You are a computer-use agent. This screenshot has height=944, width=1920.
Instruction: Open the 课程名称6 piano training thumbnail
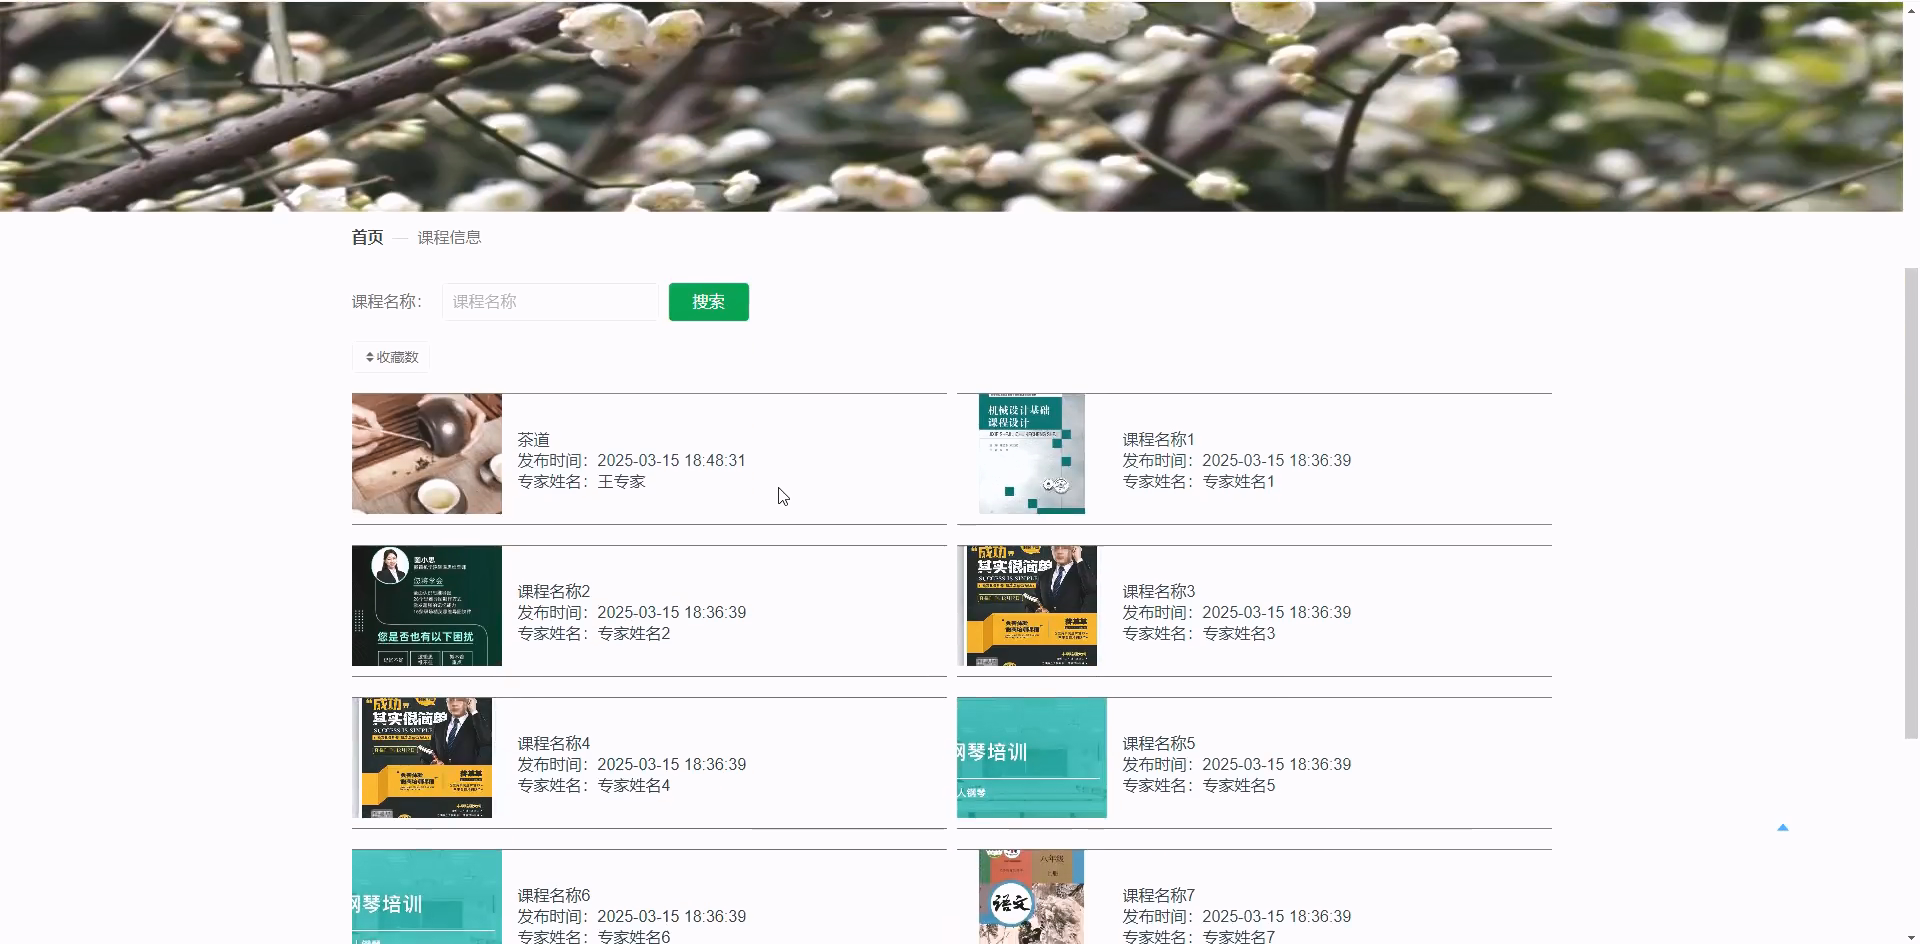427,897
